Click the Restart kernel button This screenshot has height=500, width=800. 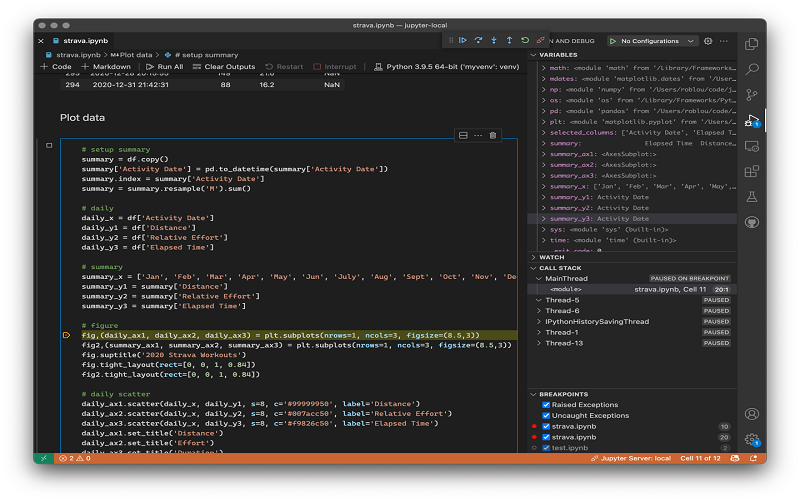coord(284,67)
